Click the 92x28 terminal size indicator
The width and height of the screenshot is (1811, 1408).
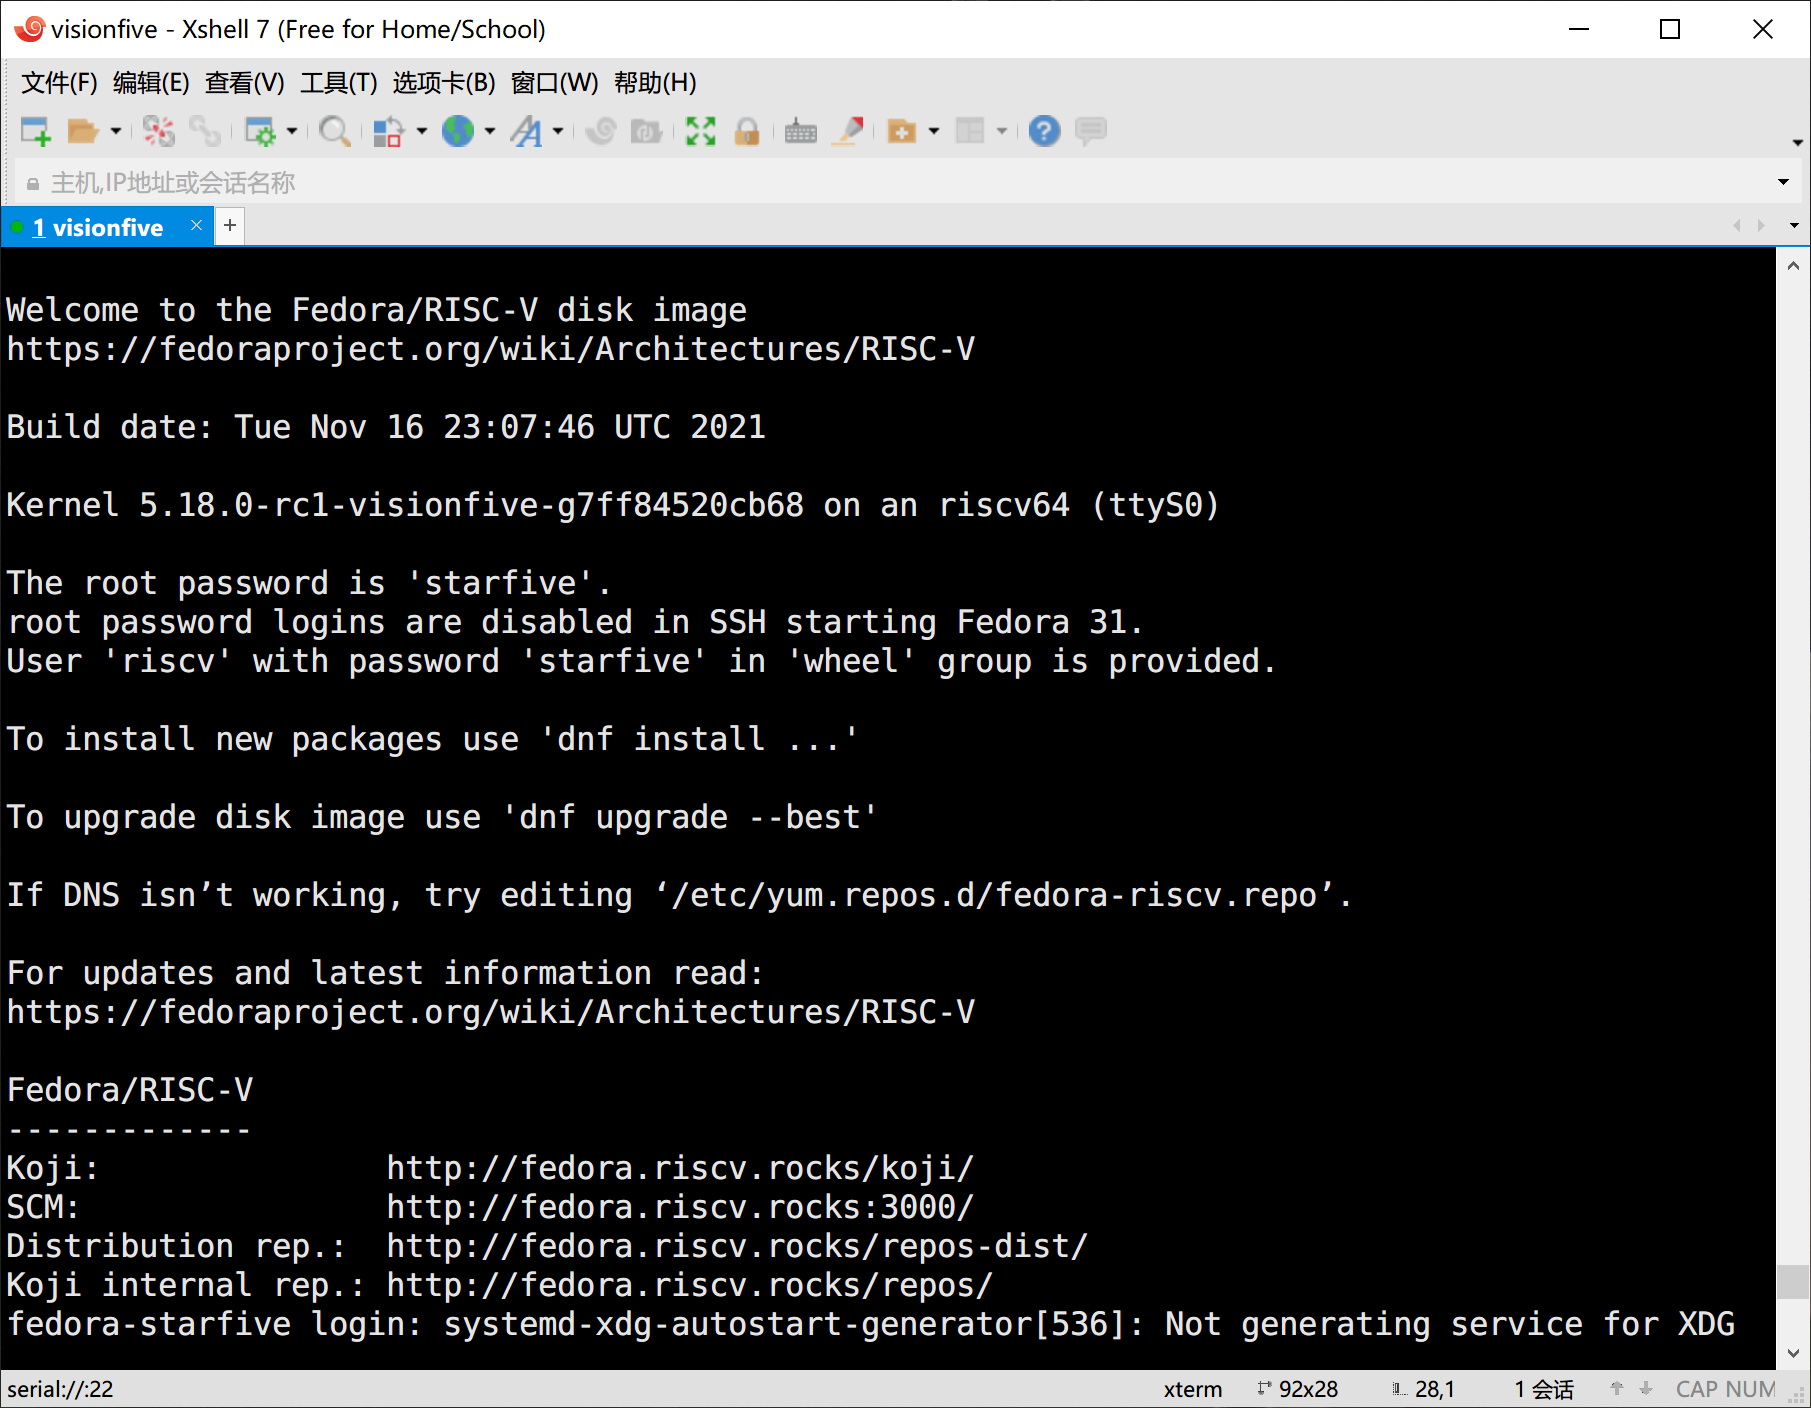tap(1297, 1389)
